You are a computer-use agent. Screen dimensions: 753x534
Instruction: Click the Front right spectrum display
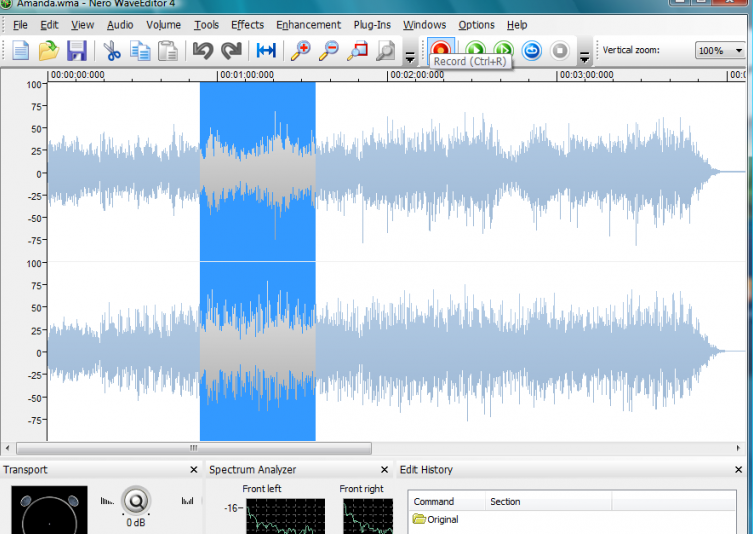(367, 516)
